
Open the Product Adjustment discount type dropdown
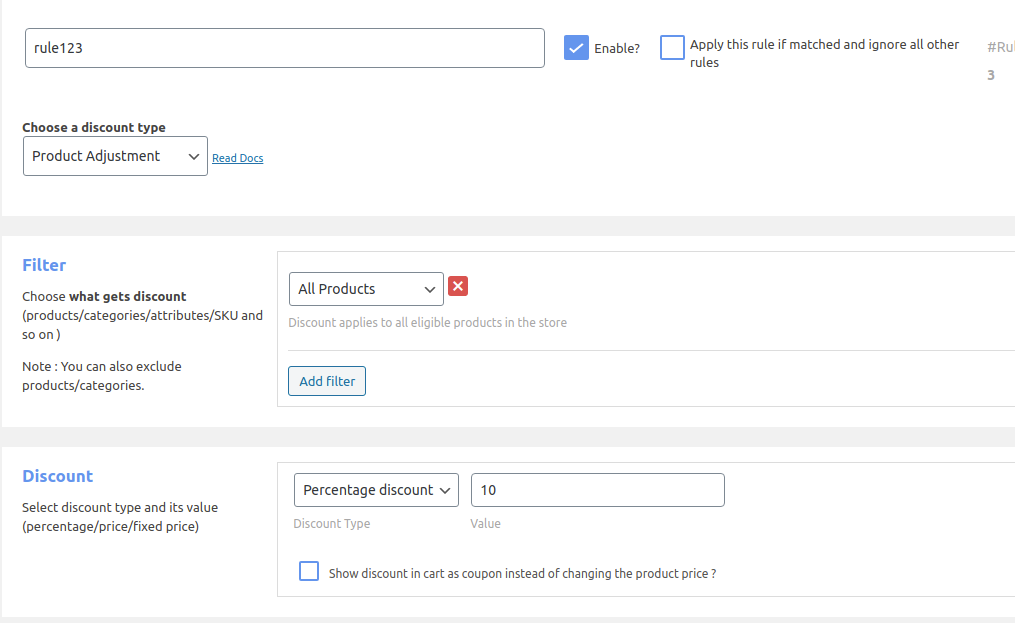(x=115, y=156)
